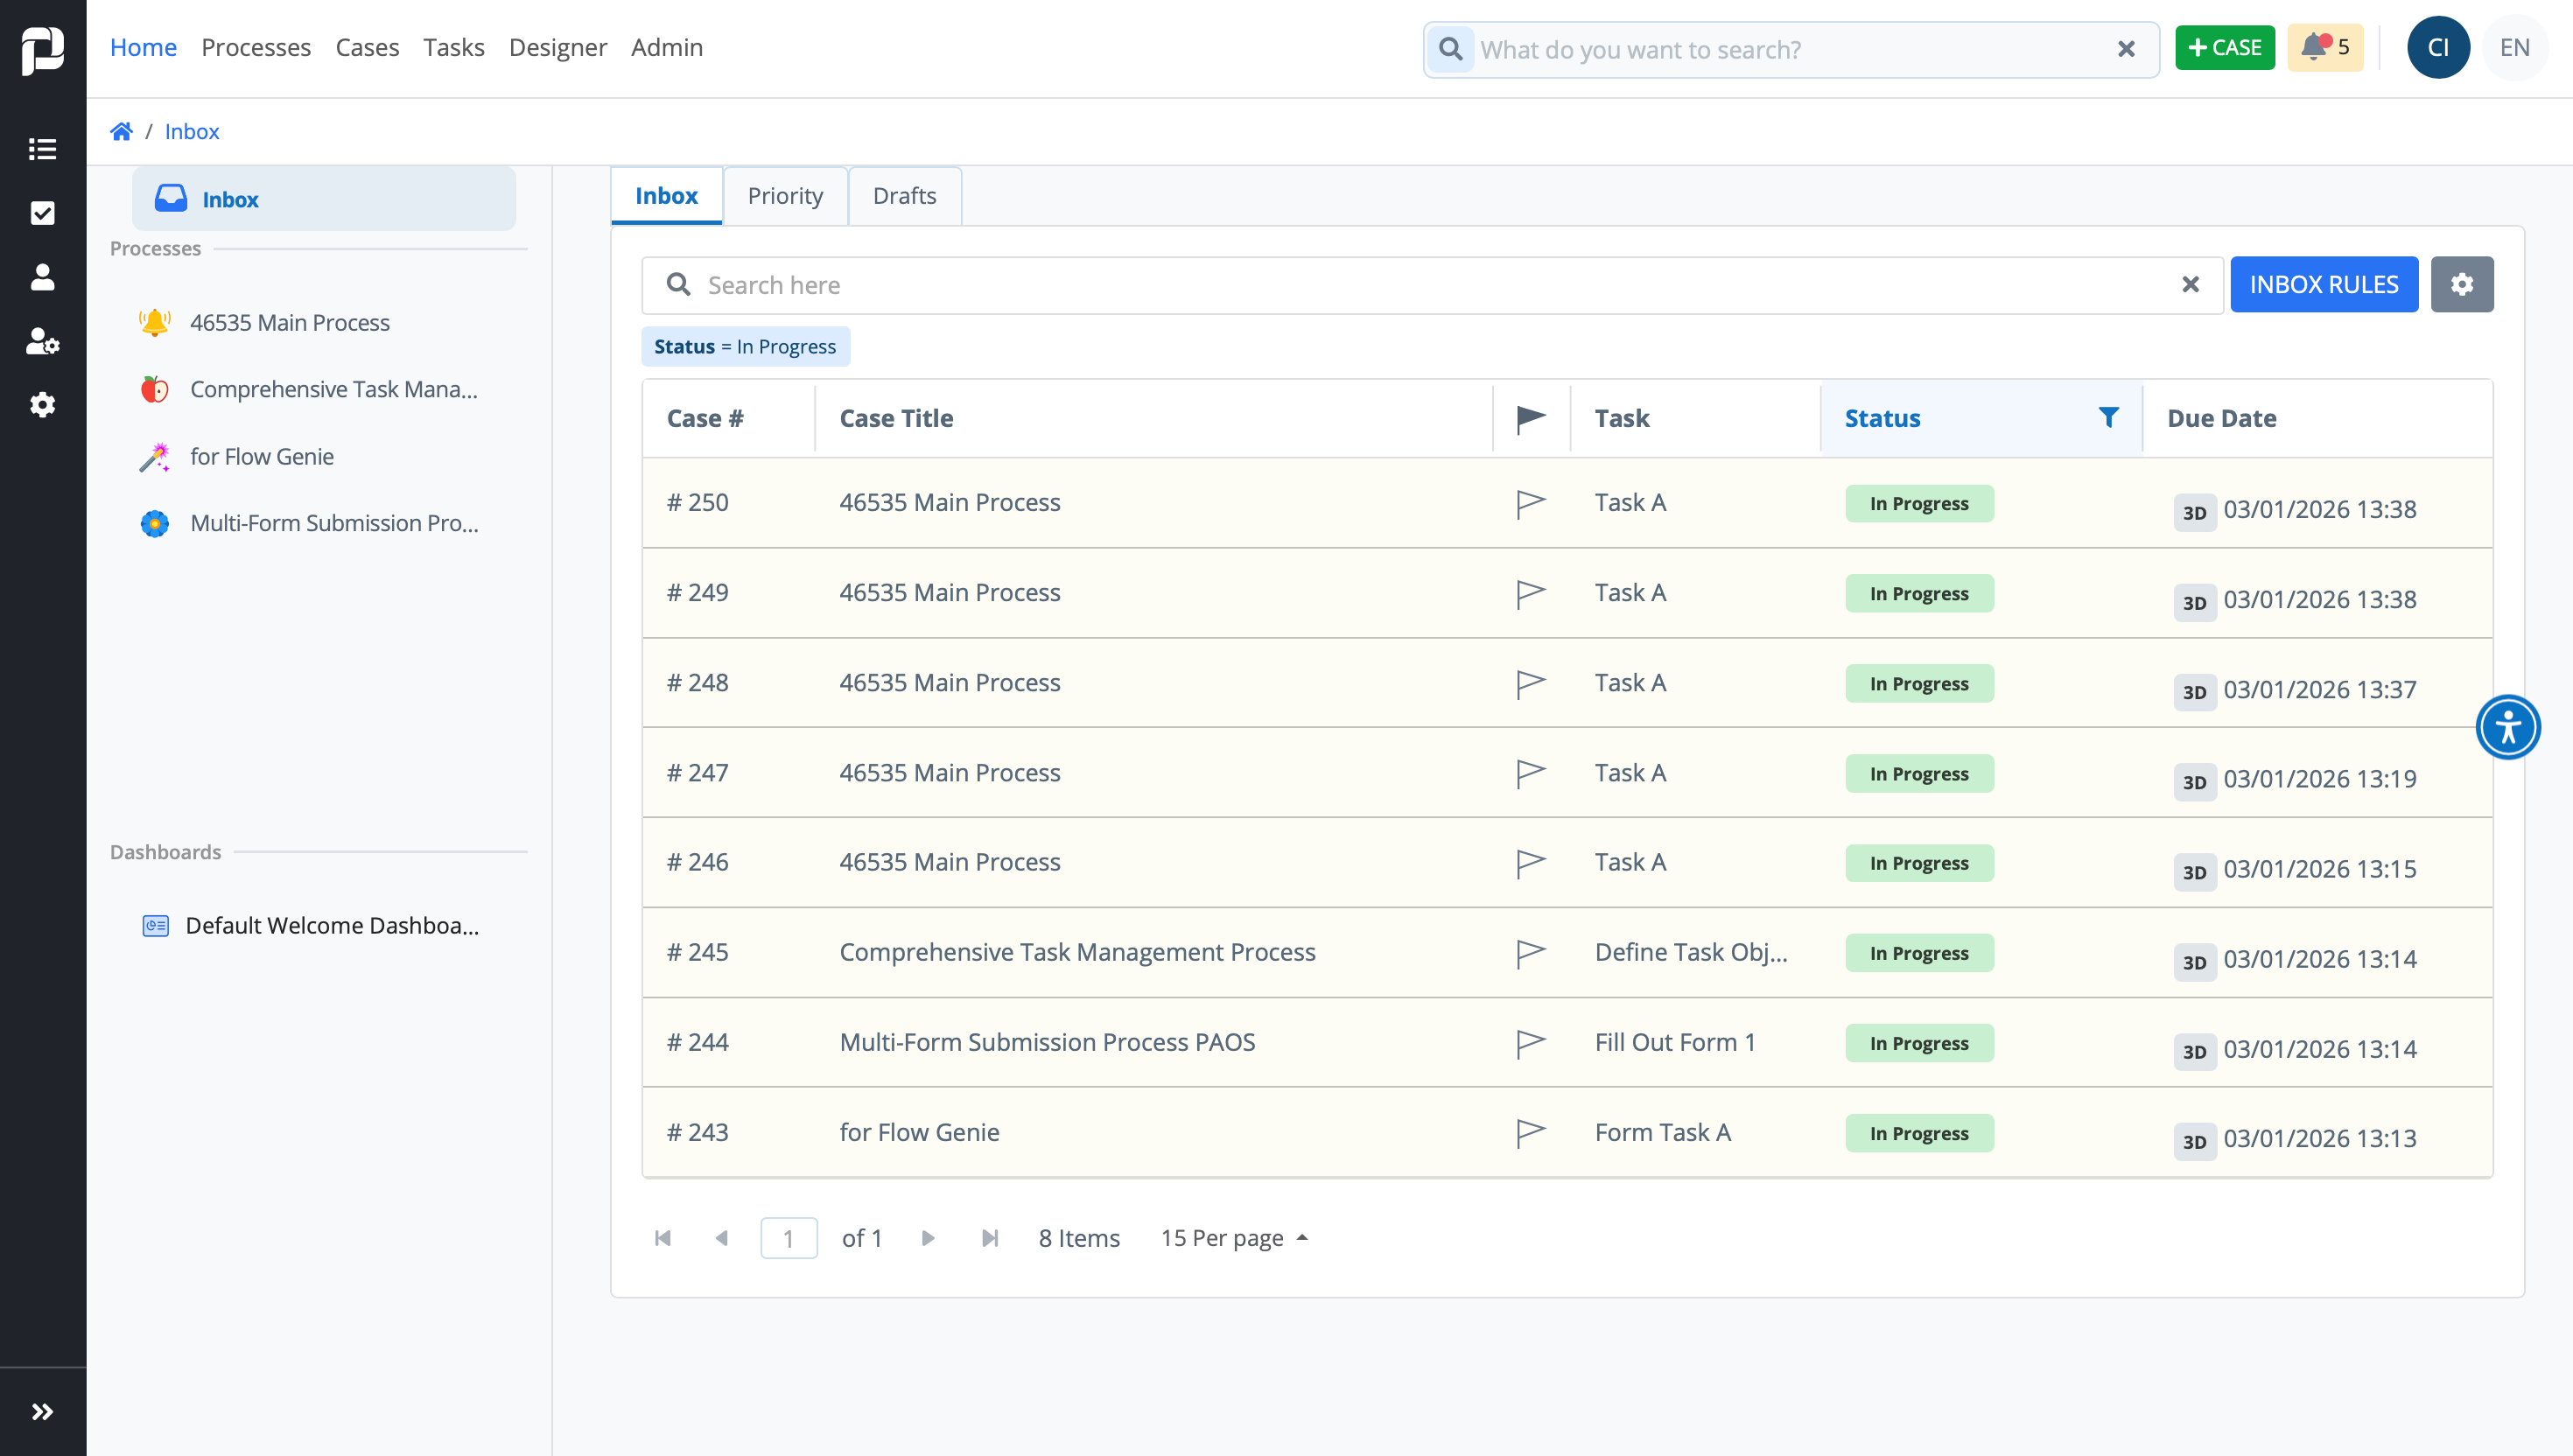Open the accessibility widget icon
The width and height of the screenshot is (2573, 1456).
click(2507, 727)
